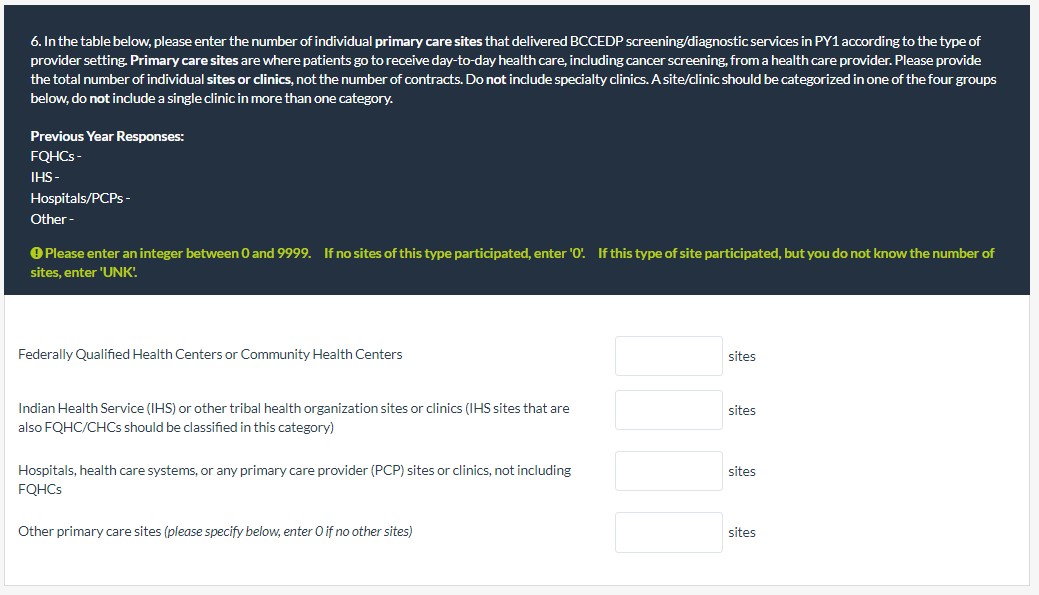Click 'sites' unit beside the IHS input
1039x595 pixels.
[742, 410]
